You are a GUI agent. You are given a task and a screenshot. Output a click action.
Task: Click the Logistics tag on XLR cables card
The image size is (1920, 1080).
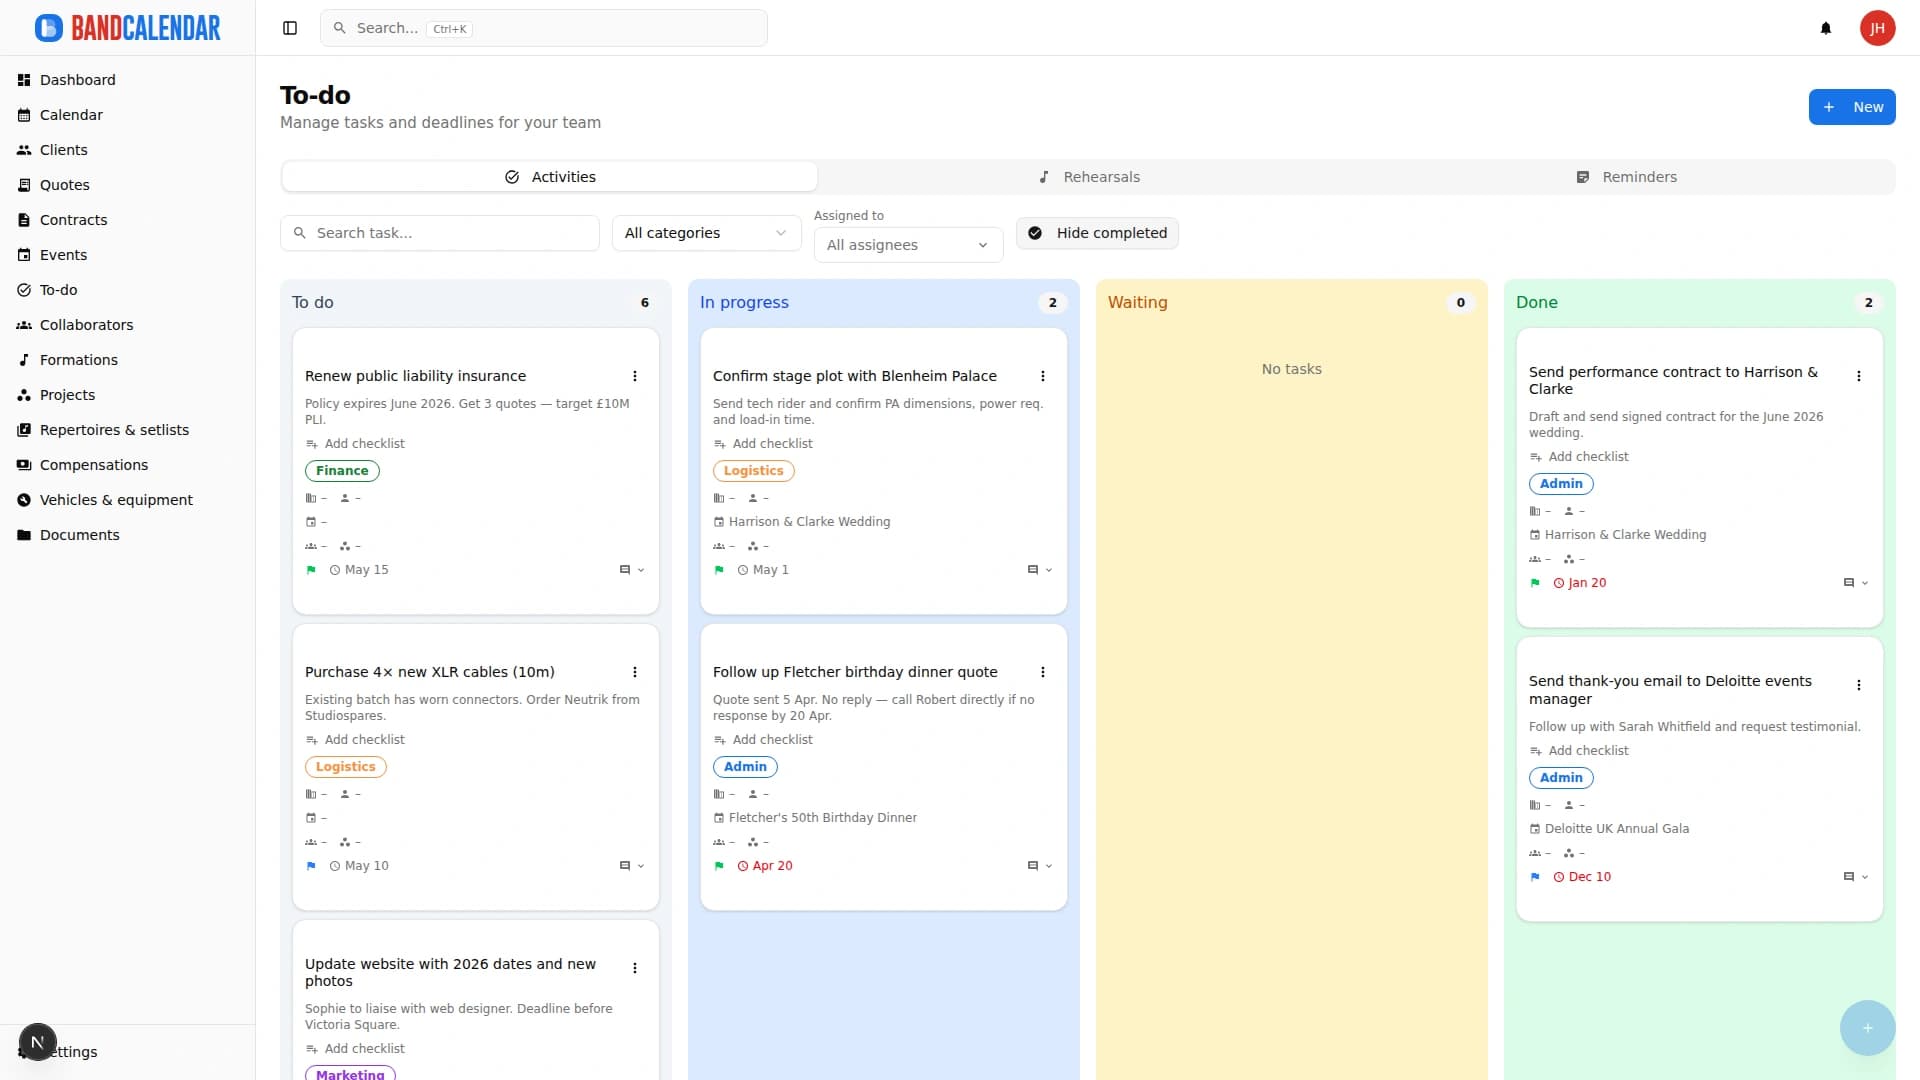click(346, 767)
